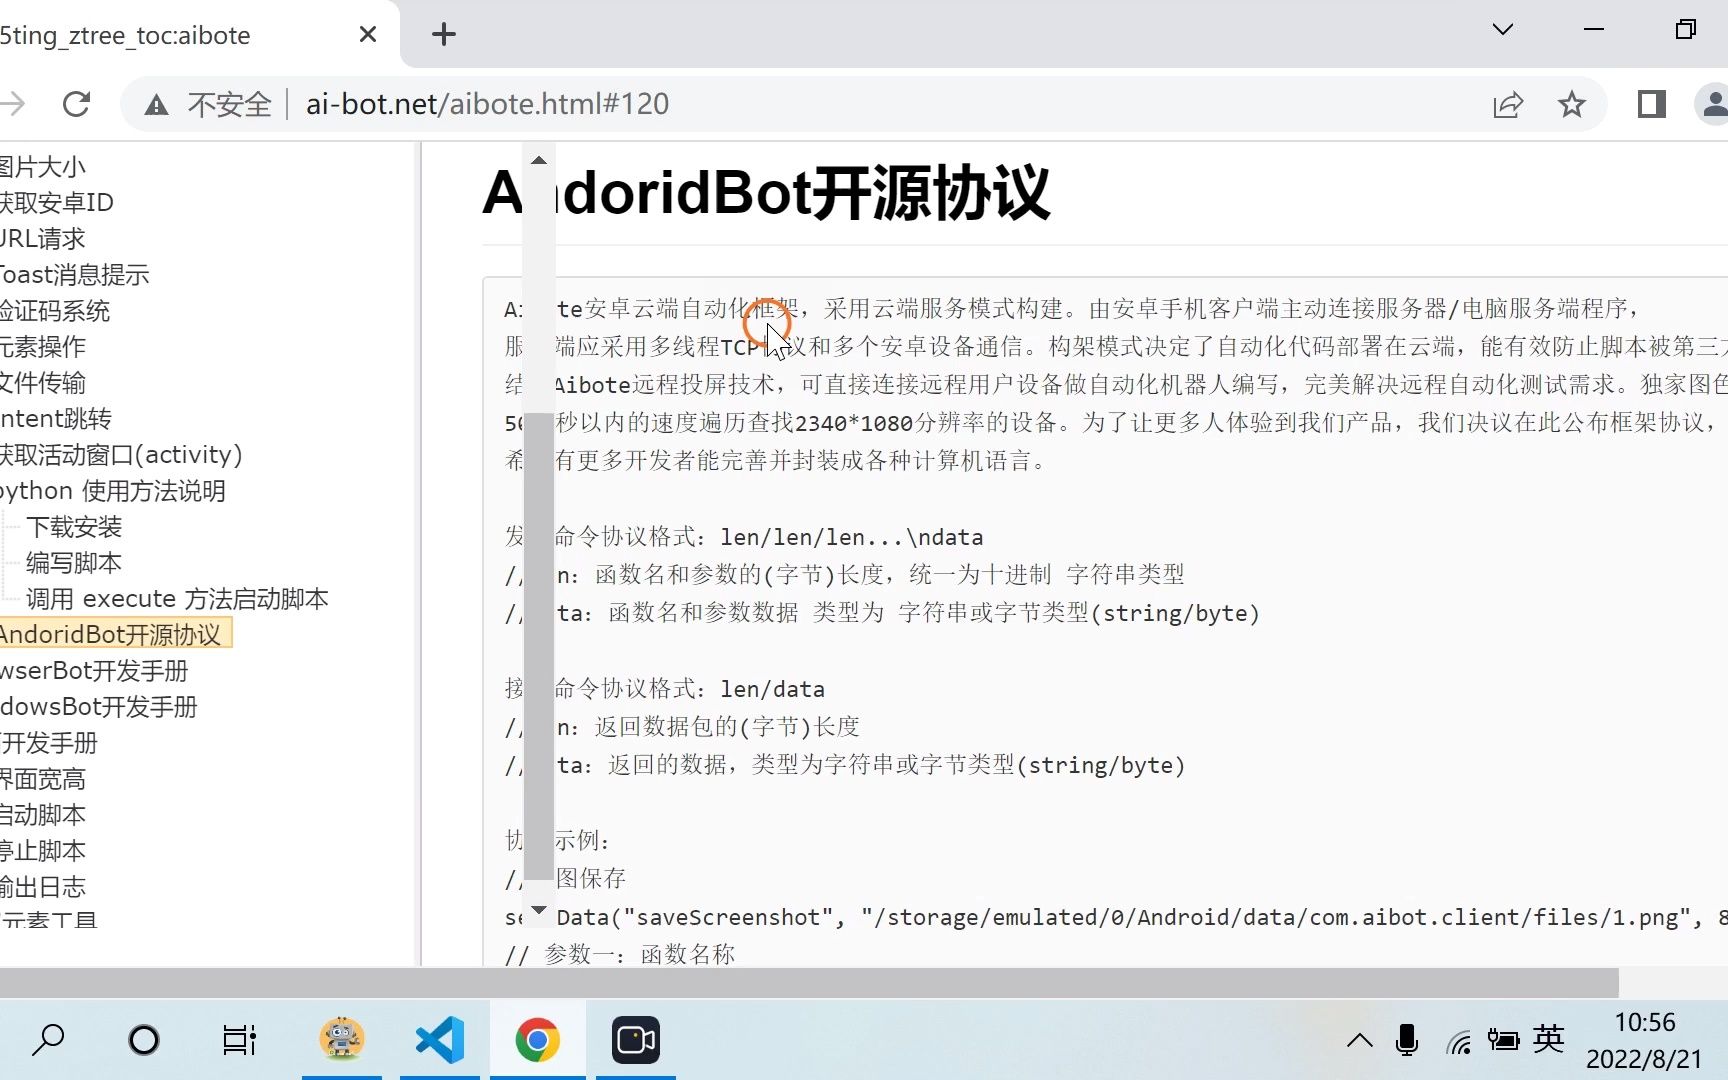This screenshot has width=1728, height=1080.
Task: Select the 获取安卓ID sidebar item
Action: click(x=57, y=203)
